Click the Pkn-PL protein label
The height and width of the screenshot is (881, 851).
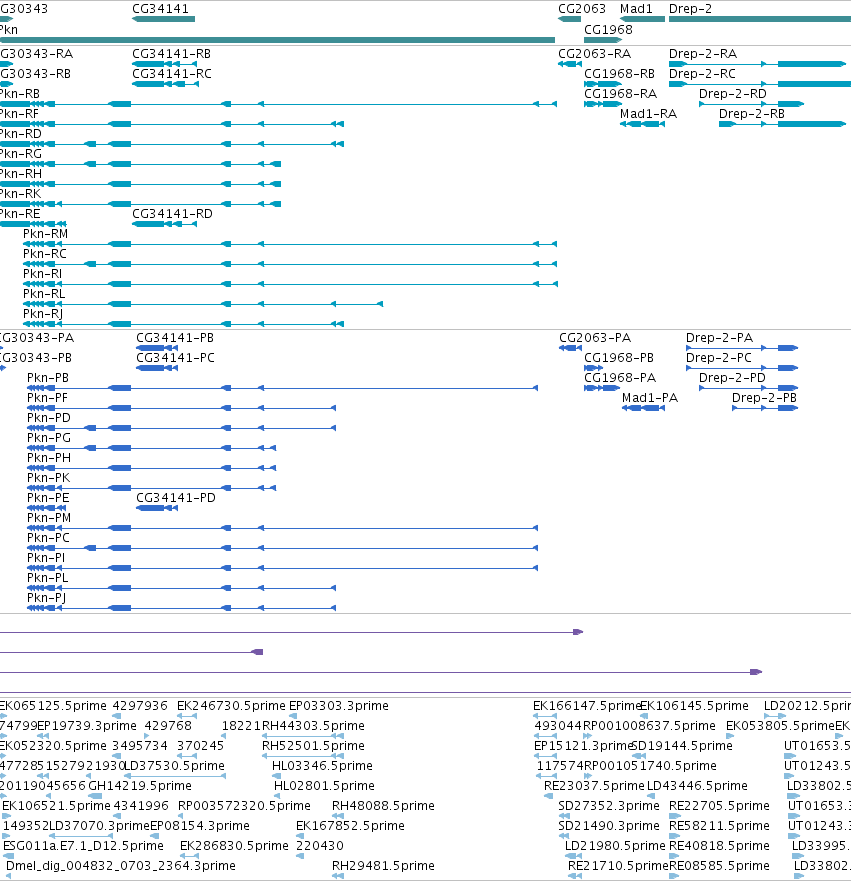(47, 578)
